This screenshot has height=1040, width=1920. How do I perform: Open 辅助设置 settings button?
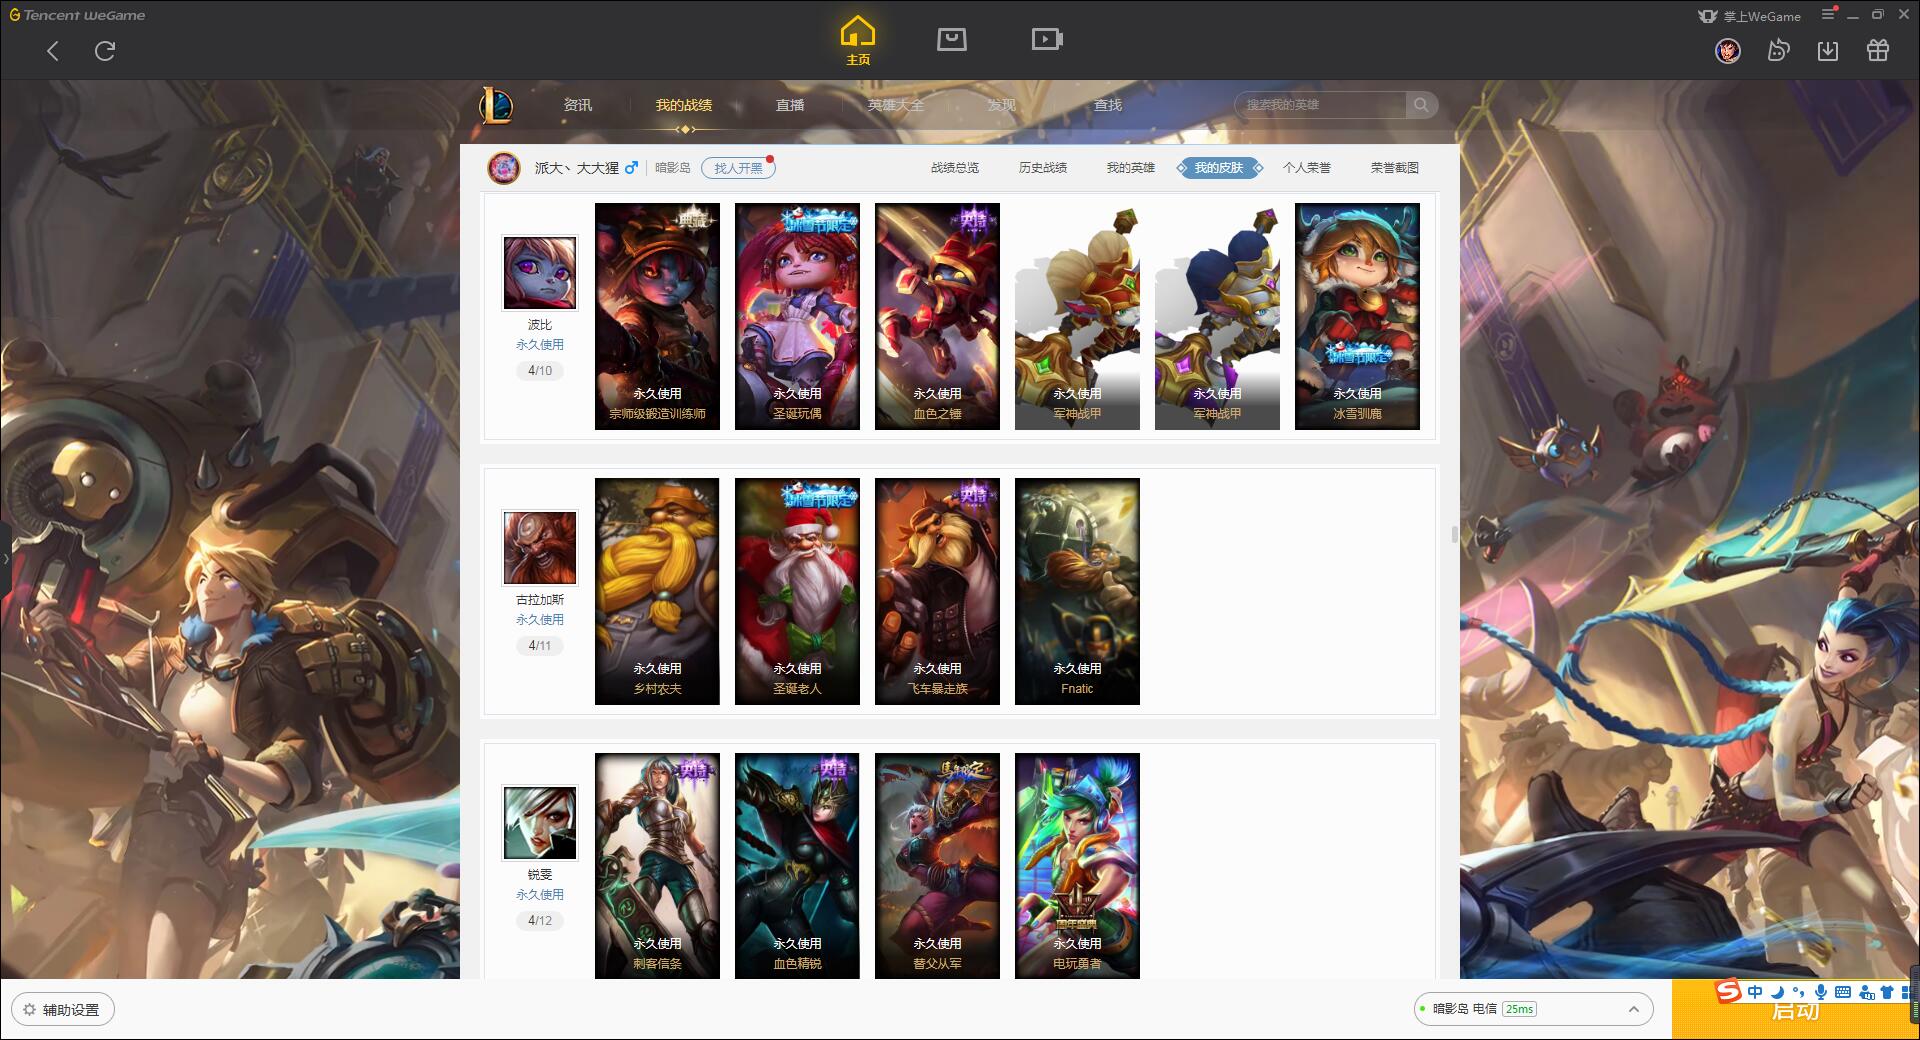[63, 1010]
